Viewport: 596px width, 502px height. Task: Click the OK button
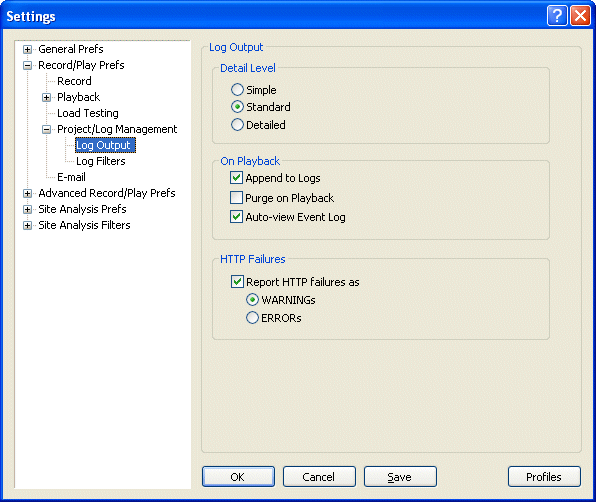point(238,477)
